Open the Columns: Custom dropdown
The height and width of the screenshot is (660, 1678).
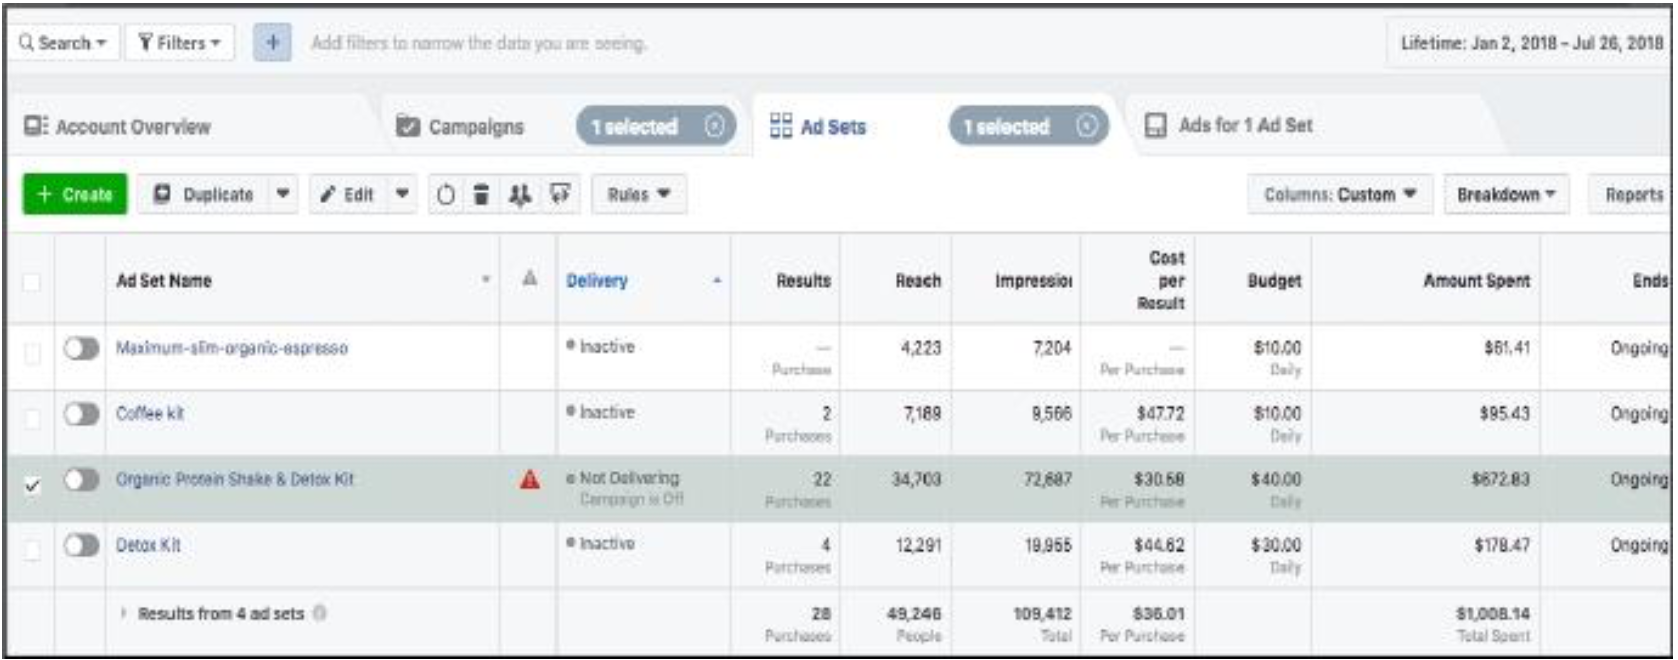1339,195
